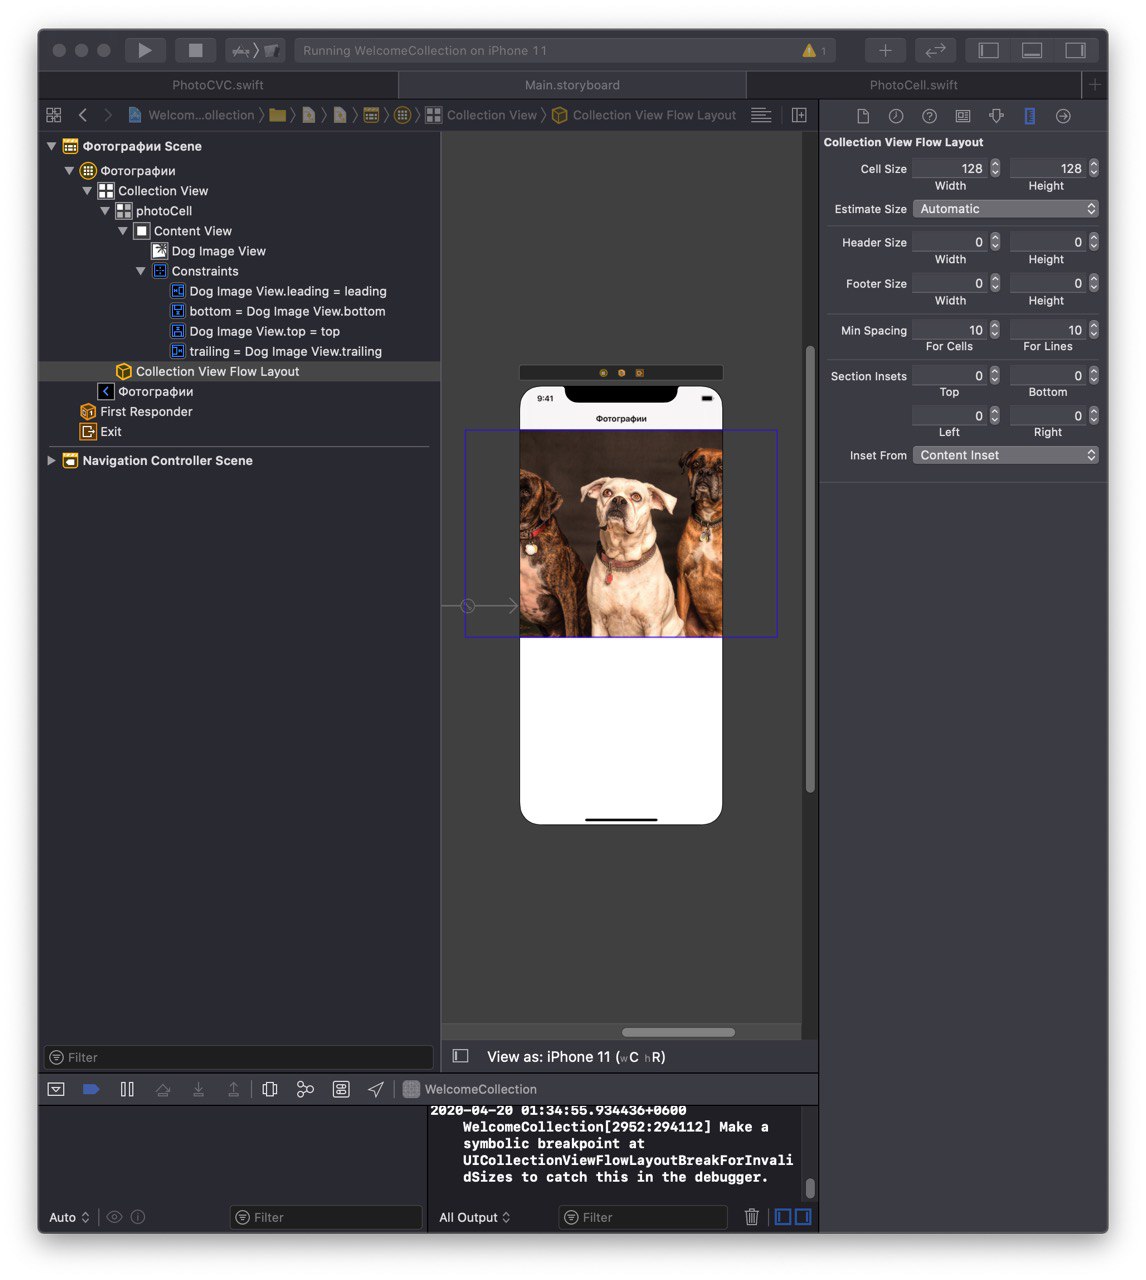Toggle document outline visibility button

(x=461, y=1056)
